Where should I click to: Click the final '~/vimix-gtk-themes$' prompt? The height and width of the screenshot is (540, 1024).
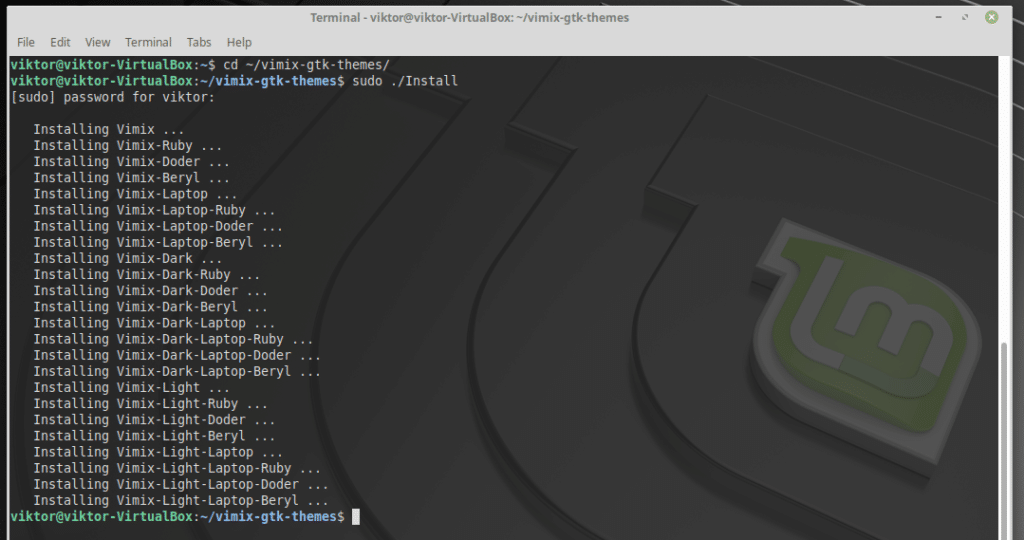coord(272,516)
